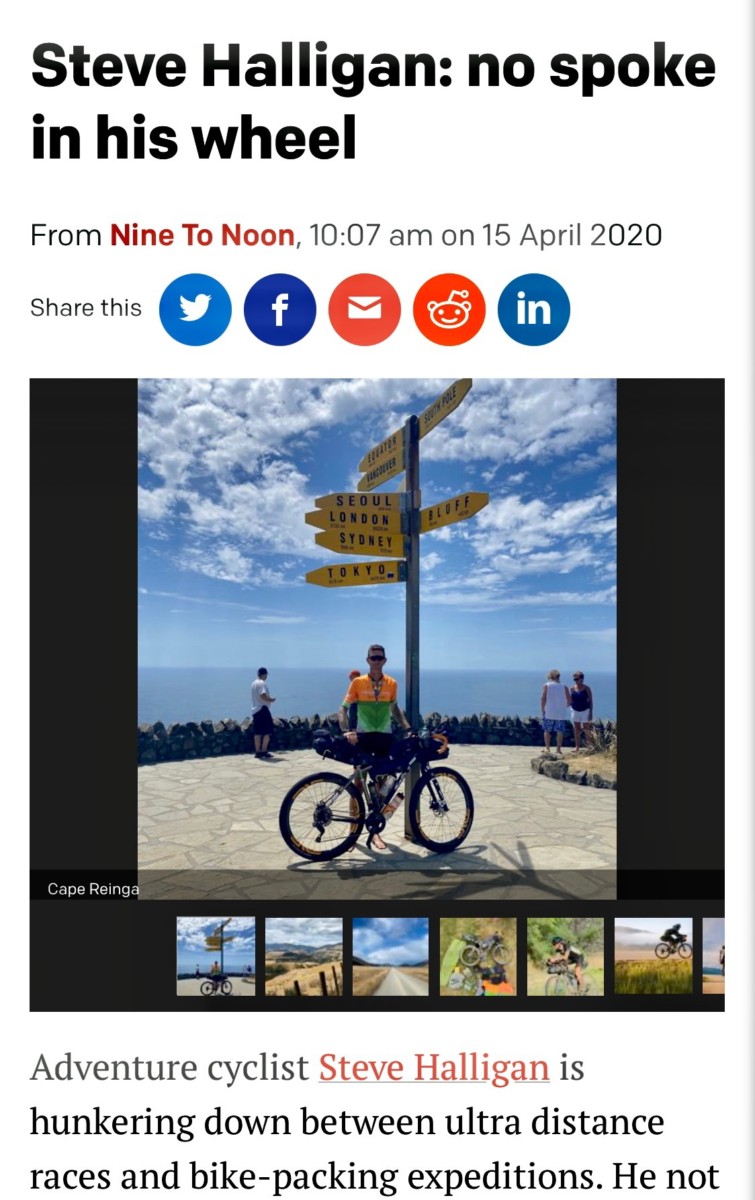The height and width of the screenshot is (1200, 755).
Task: Click the article headline about Steve Halligan
Action: pos(374,103)
